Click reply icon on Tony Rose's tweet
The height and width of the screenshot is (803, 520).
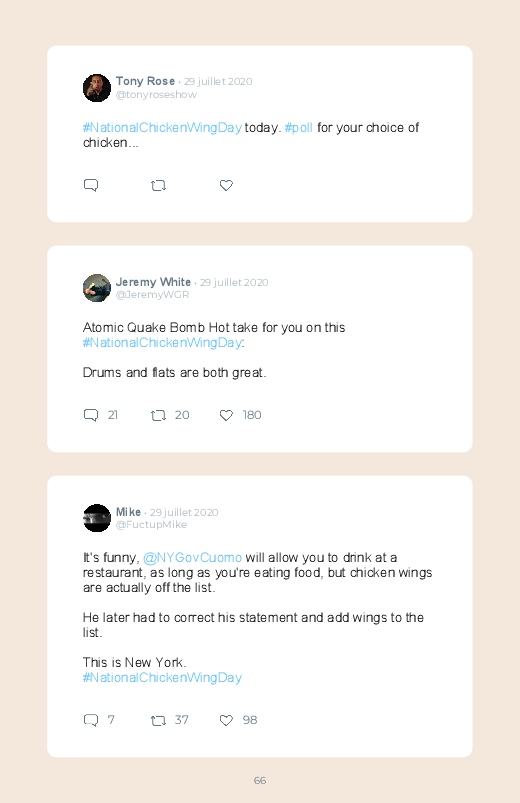(91, 185)
